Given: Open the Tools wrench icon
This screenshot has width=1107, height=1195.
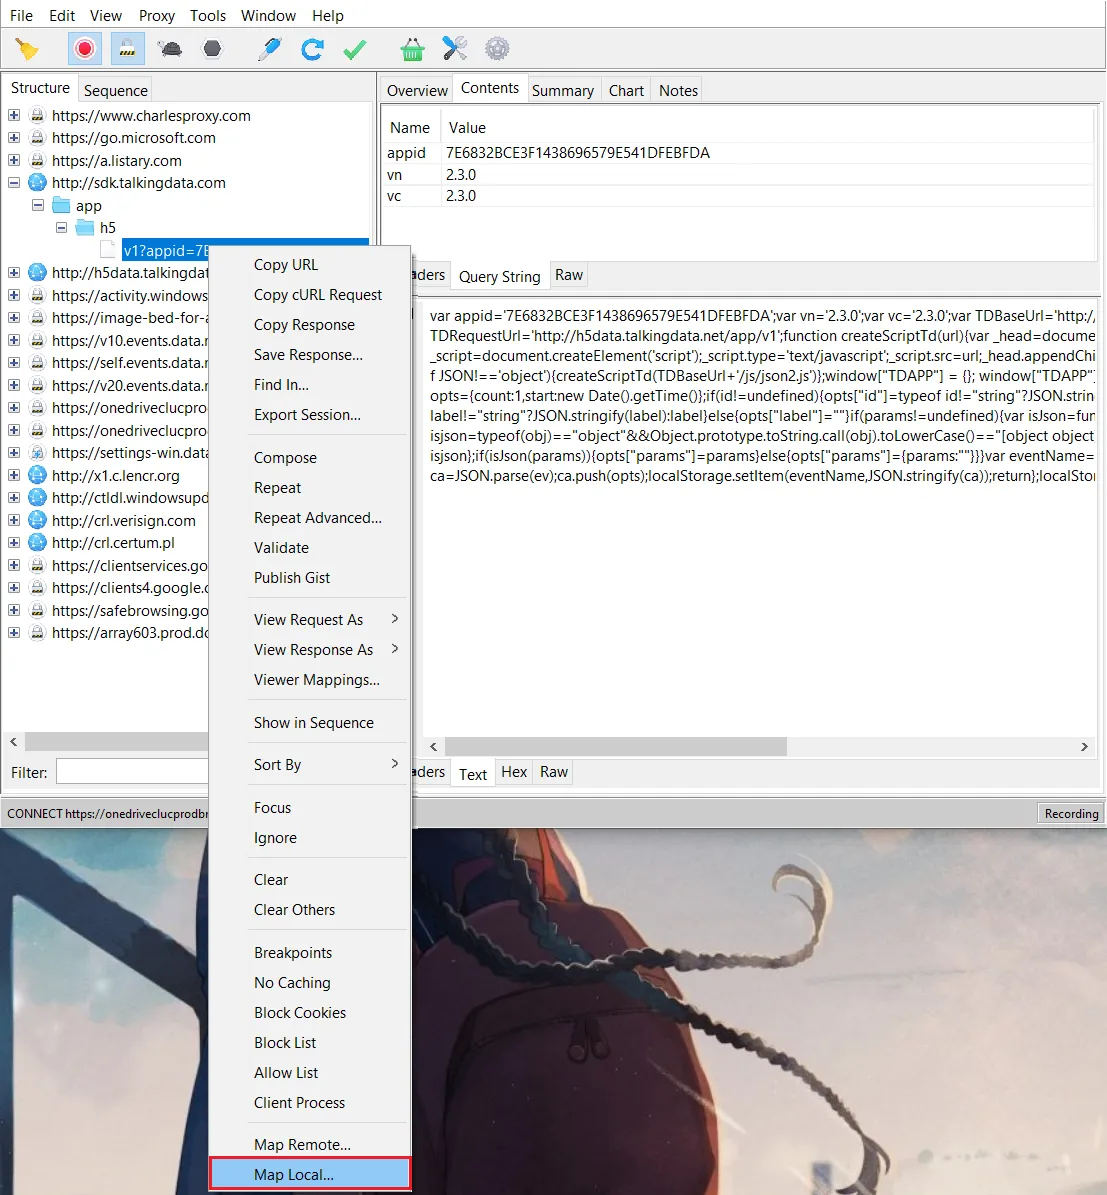Looking at the screenshot, I should pyautogui.click(x=455, y=50).
